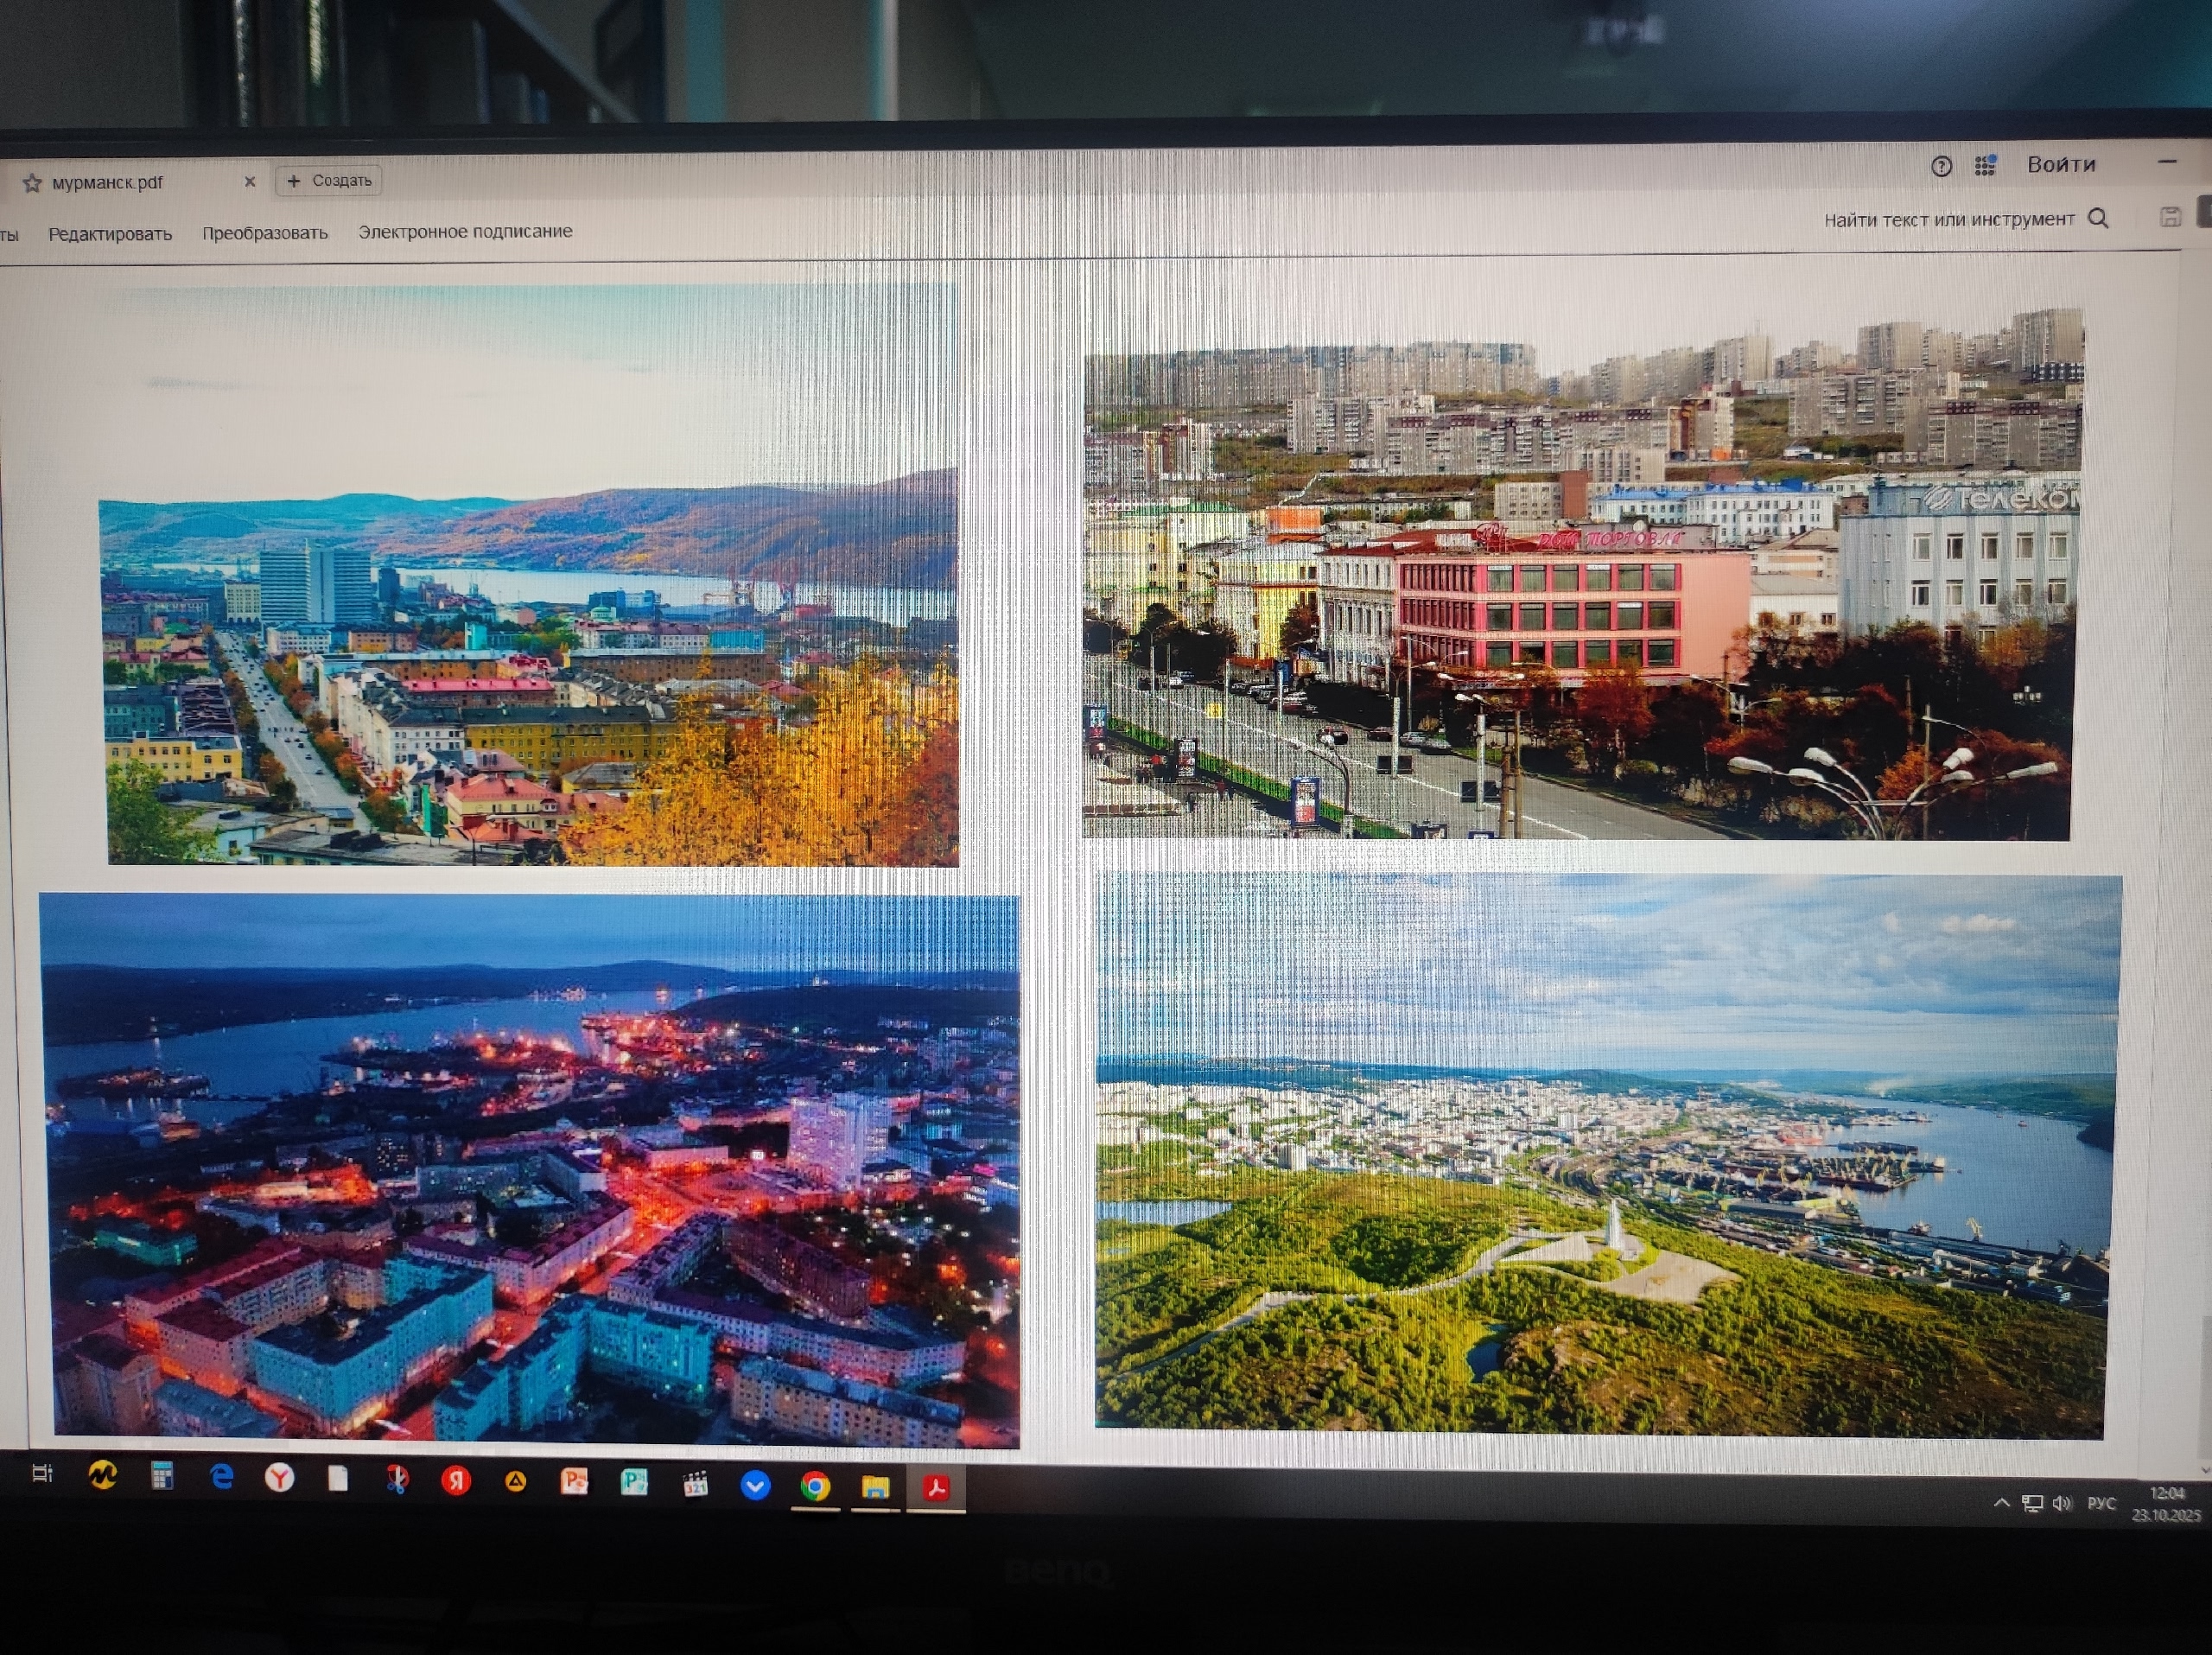Click the Найти текст или инструмент field
Viewport: 2212px width, 1655px height.
1948,220
